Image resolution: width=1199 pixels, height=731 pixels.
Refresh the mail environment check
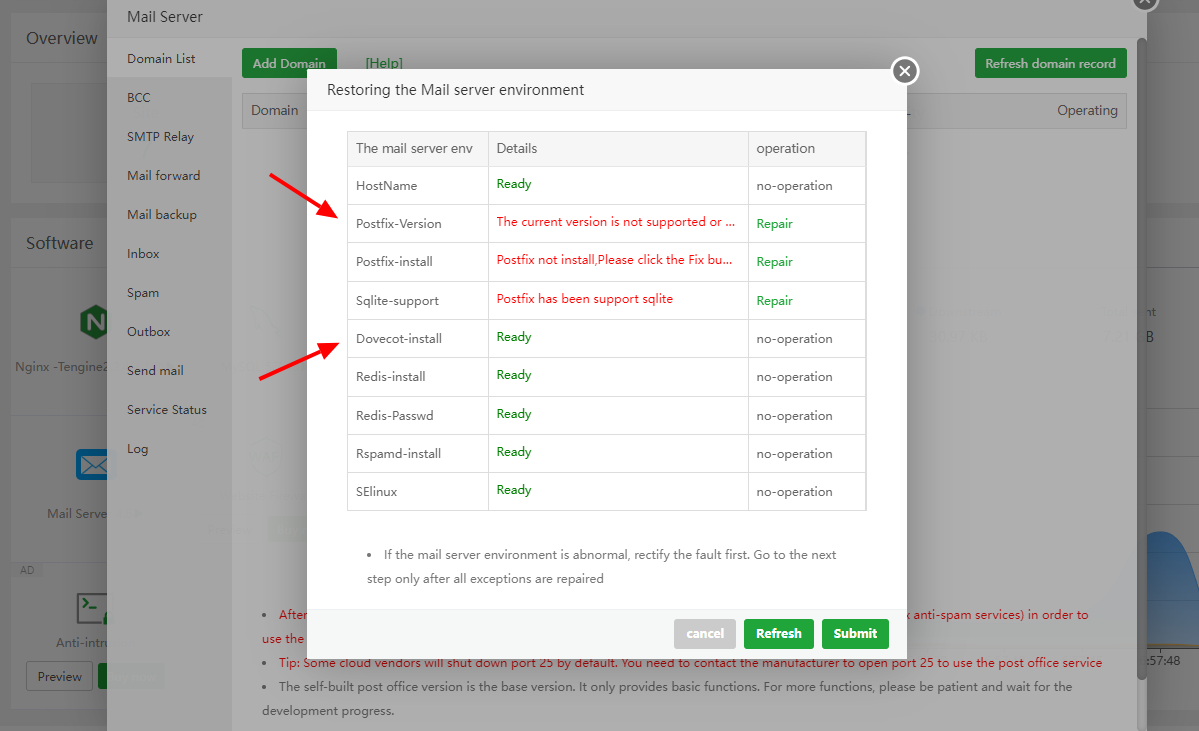point(778,633)
